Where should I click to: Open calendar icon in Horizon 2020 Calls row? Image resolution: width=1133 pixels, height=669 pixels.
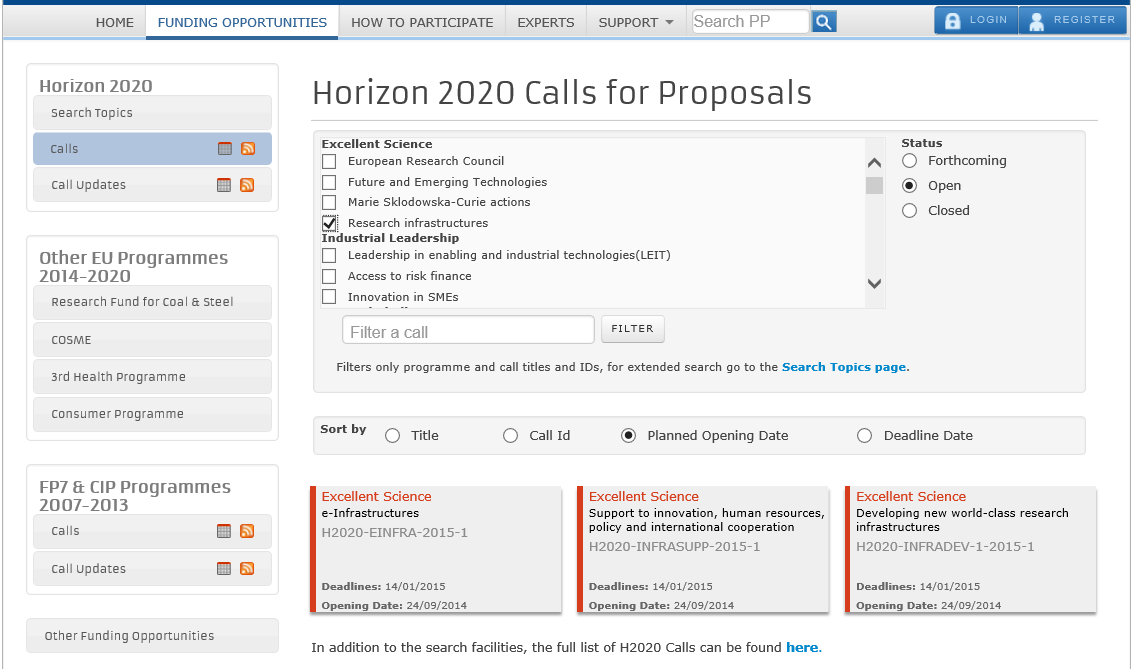point(225,149)
